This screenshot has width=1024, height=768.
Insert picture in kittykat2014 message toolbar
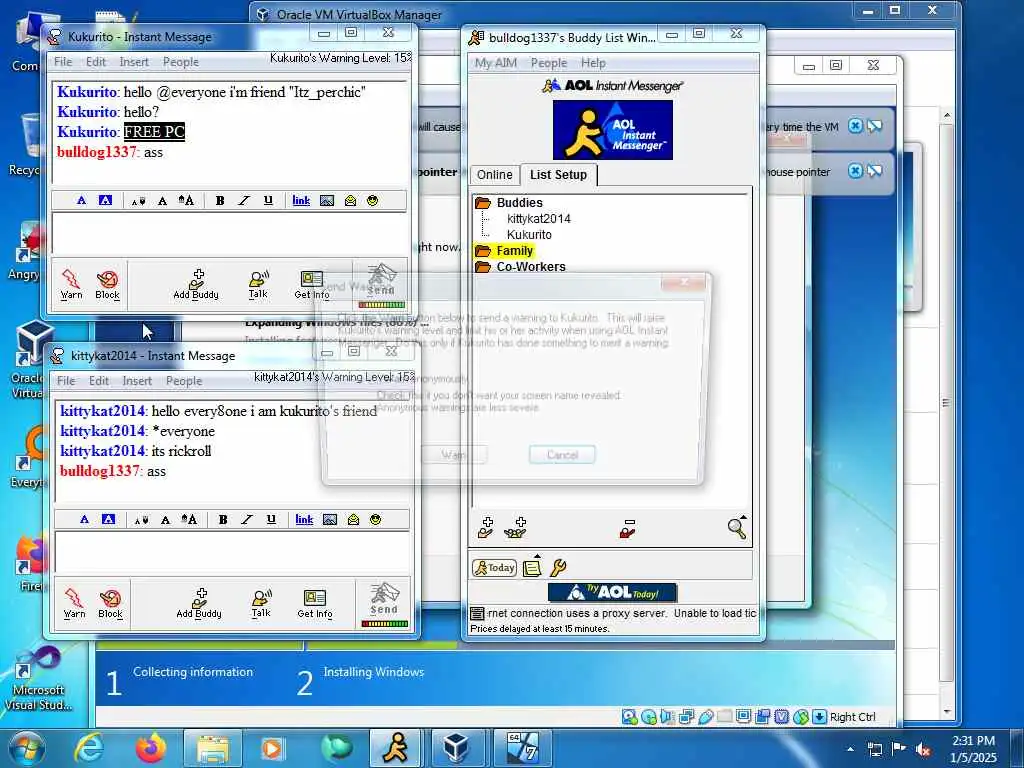pos(330,519)
